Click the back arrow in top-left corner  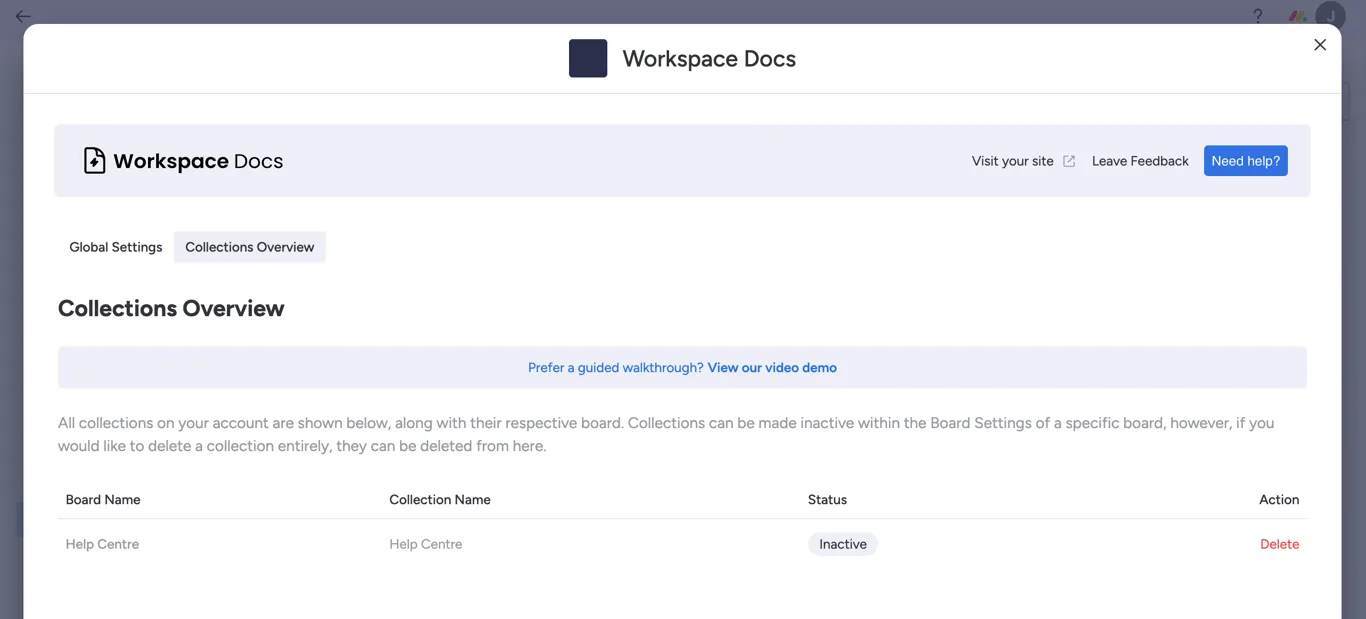pyautogui.click(x=23, y=16)
